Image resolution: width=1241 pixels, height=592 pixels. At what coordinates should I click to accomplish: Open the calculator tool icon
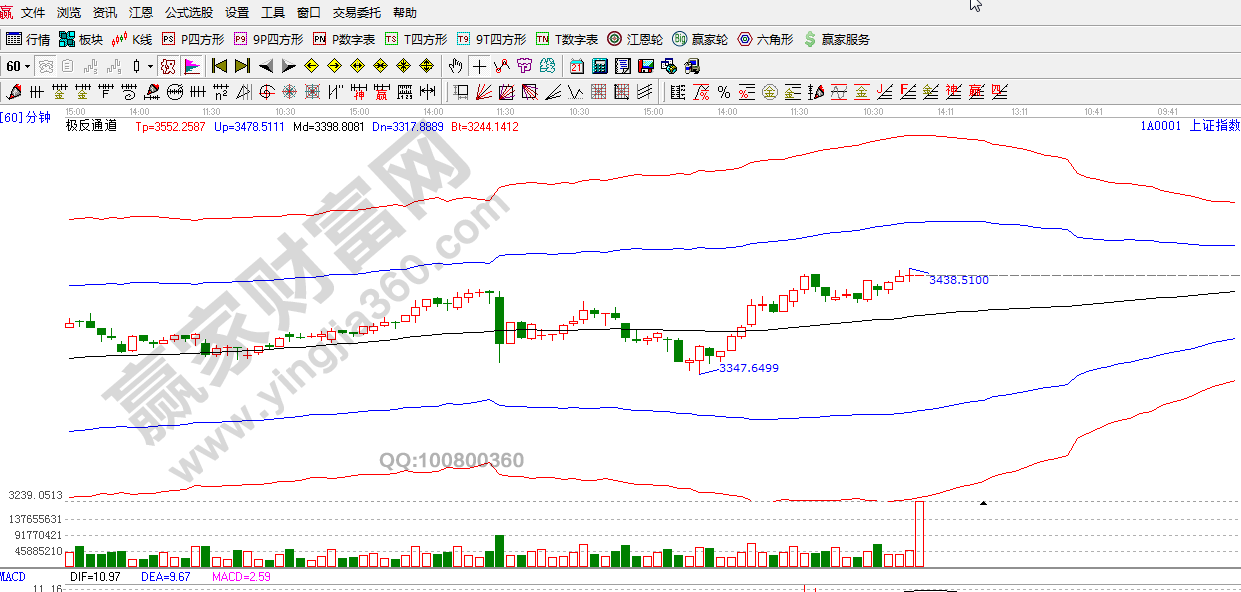coord(600,67)
